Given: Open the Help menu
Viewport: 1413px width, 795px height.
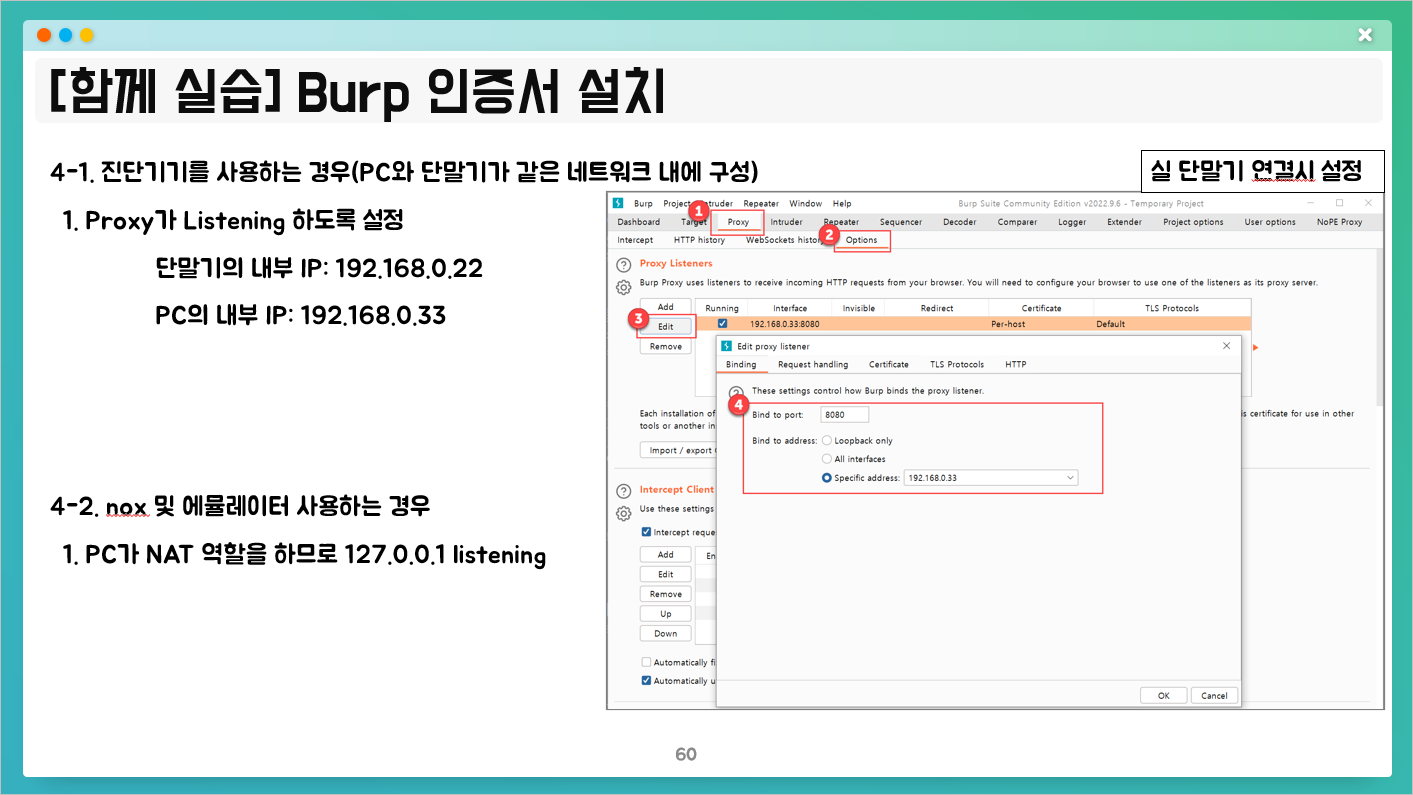Looking at the screenshot, I should (842, 203).
